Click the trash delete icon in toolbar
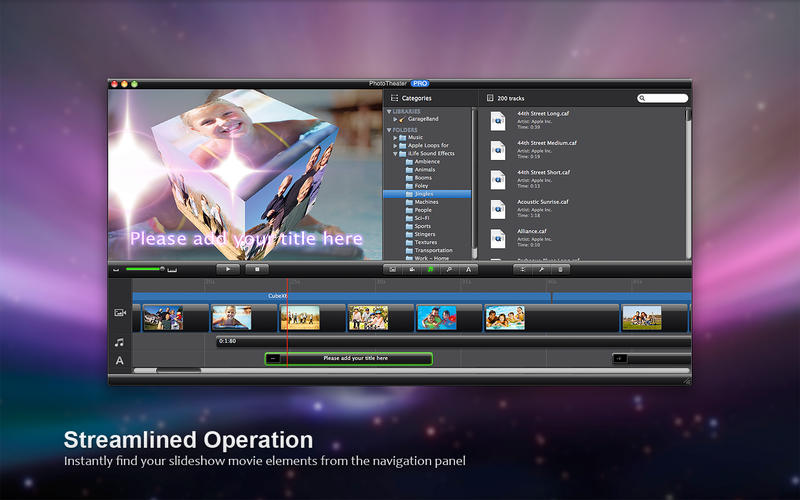Viewport: 800px width, 500px height. [x=560, y=269]
